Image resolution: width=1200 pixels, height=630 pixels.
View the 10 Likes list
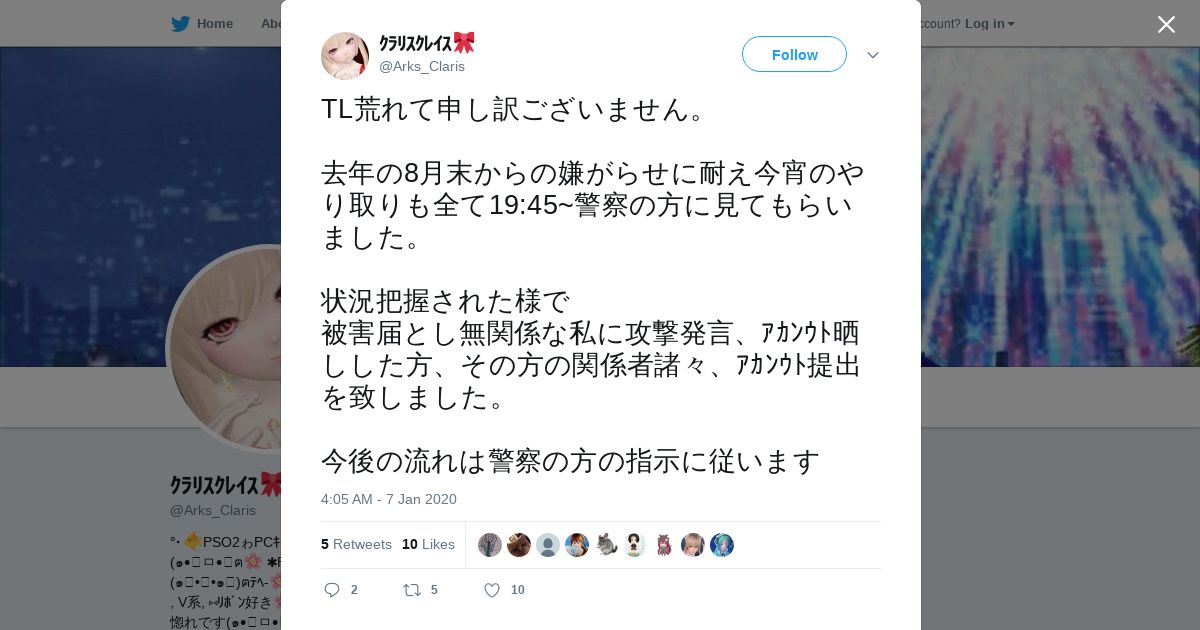click(x=428, y=544)
